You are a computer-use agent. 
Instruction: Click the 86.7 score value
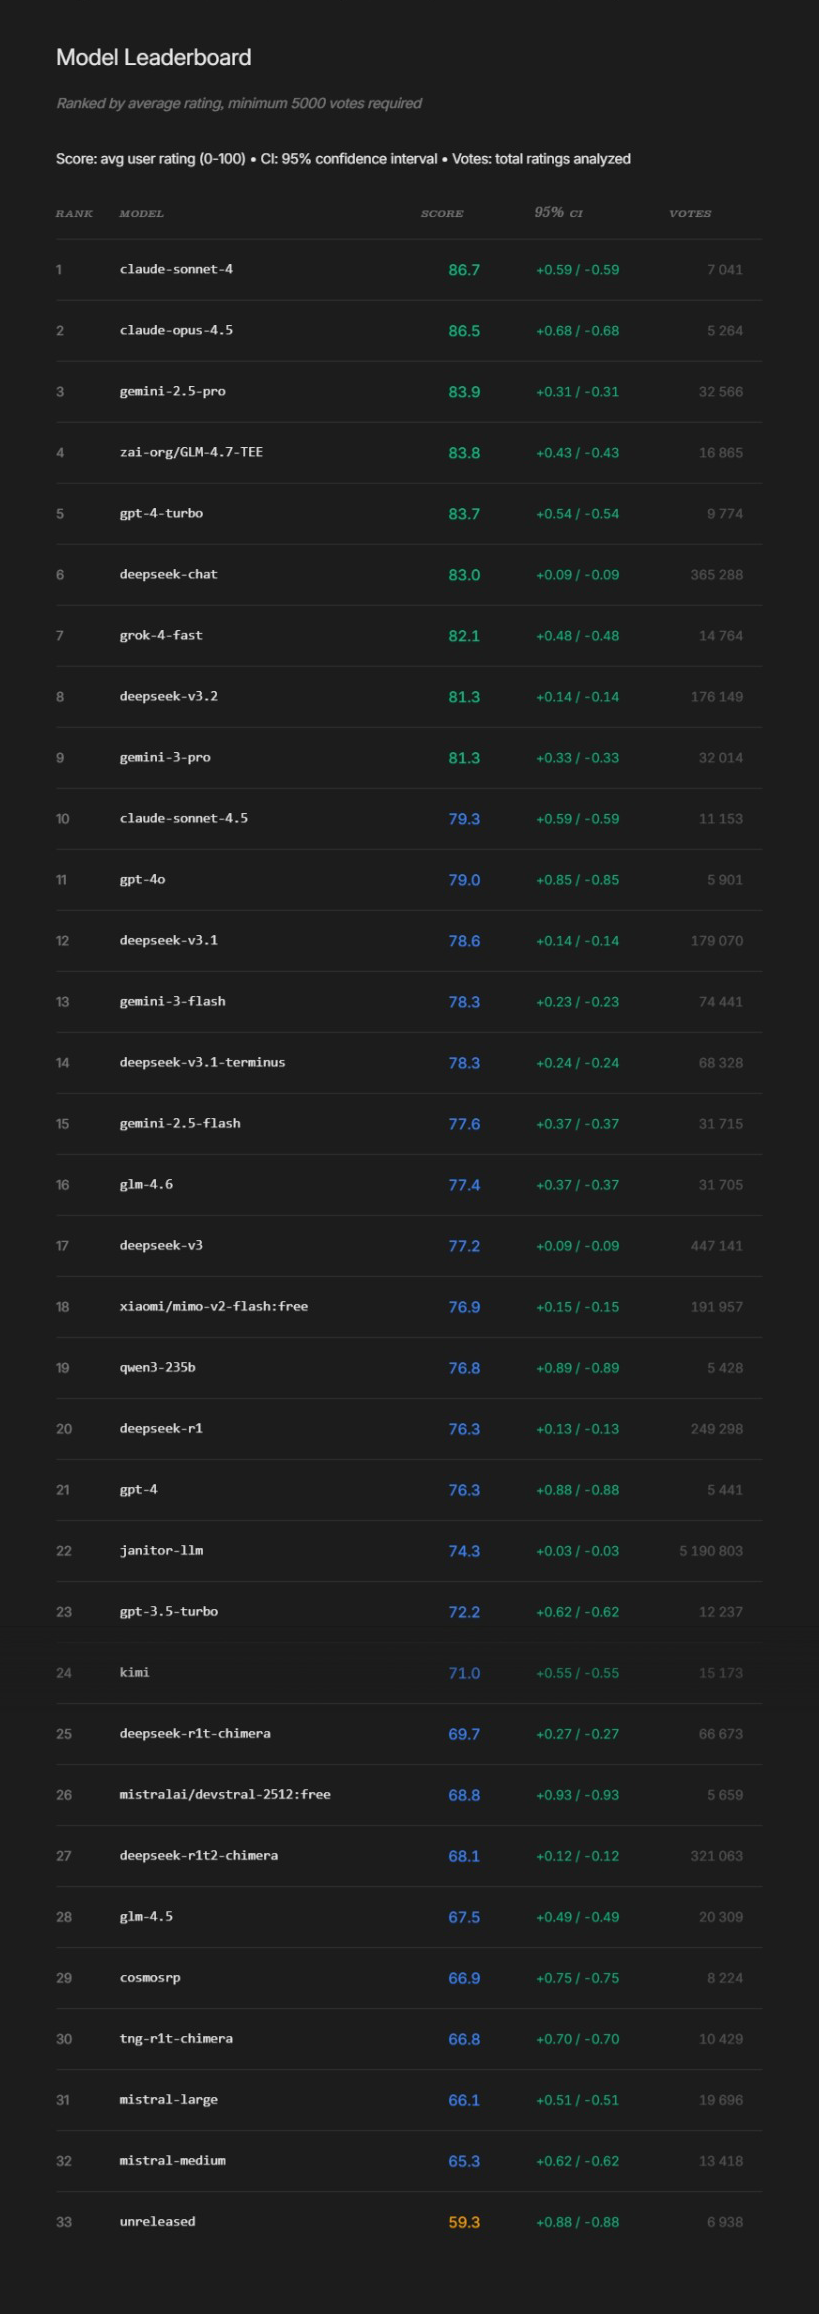(464, 270)
